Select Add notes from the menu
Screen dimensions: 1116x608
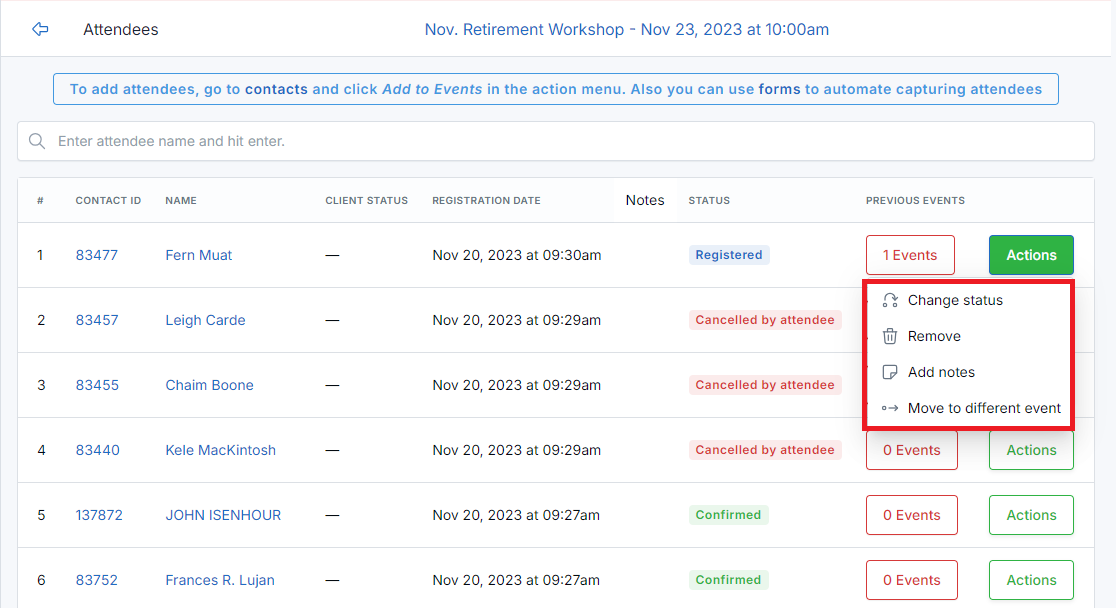coord(941,372)
